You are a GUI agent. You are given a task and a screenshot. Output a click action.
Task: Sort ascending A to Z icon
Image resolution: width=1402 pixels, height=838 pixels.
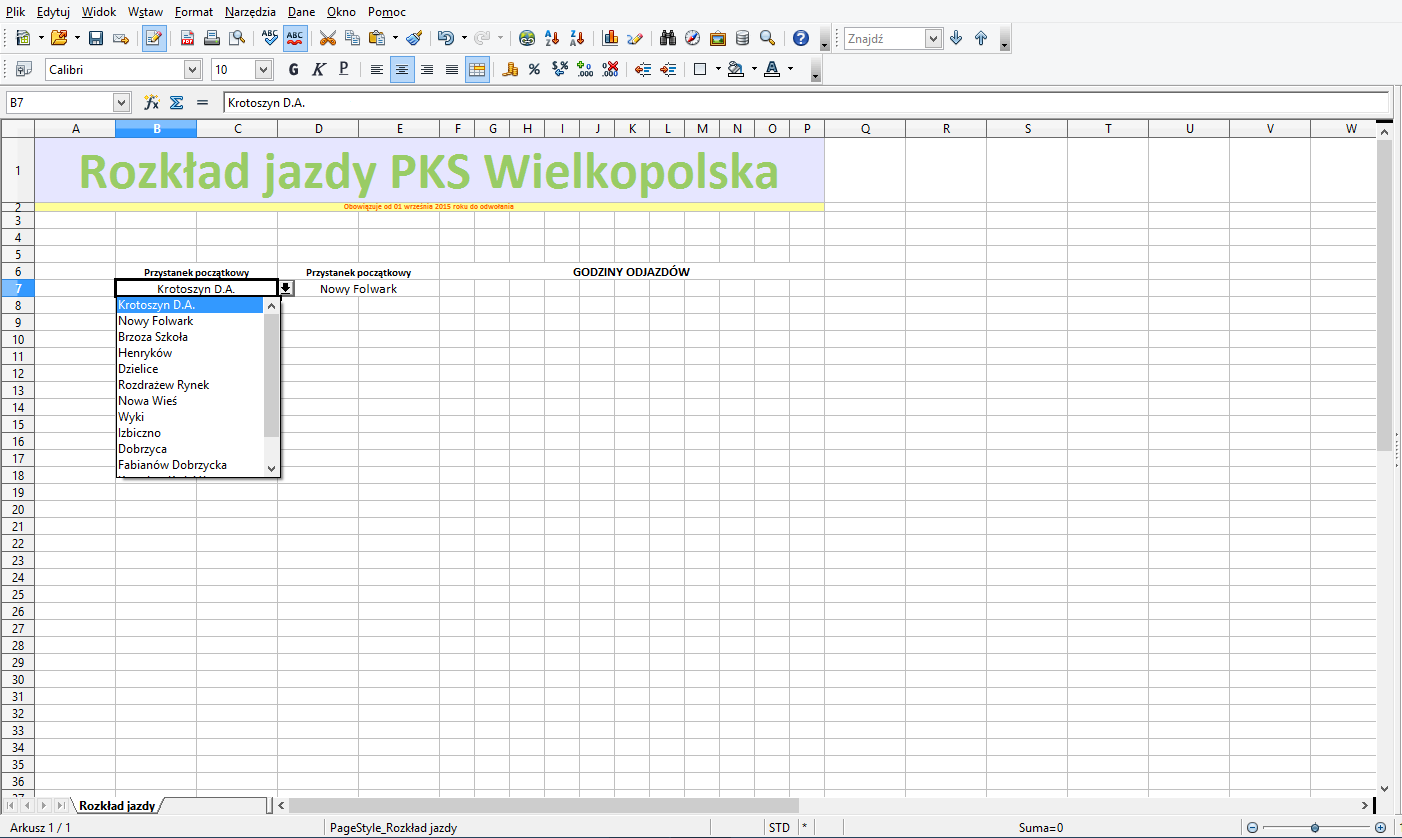coord(552,38)
